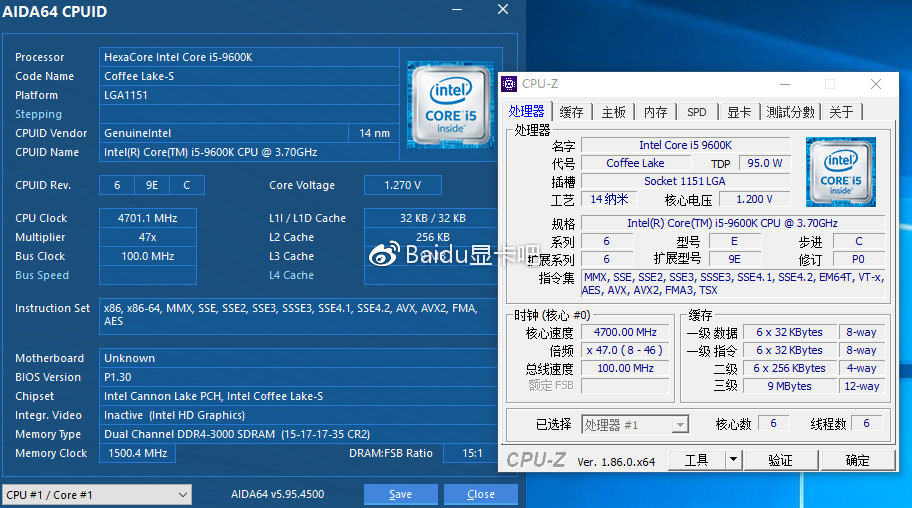Click the AIDA64 Instruction Set list field
Image resolution: width=912 pixels, height=508 pixels.
(x=298, y=315)
